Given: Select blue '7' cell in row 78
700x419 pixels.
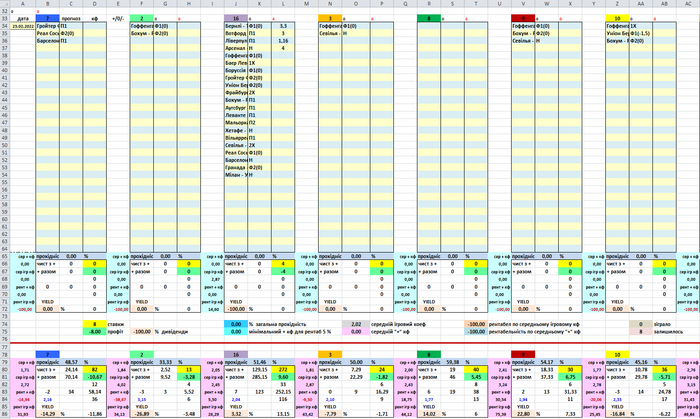Looking at the screenshot, I should tap(47, 355).
